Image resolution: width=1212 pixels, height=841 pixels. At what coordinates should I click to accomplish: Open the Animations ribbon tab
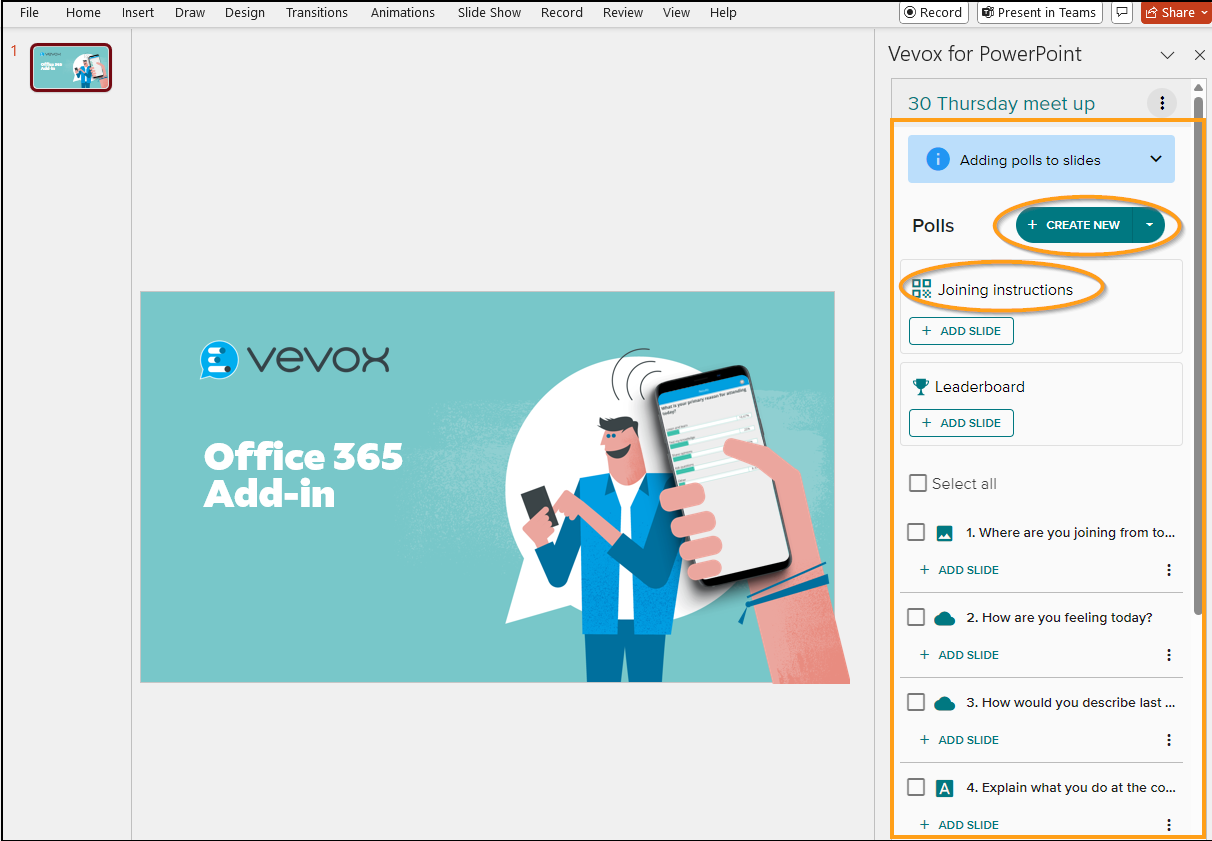click(x=402, y=12)
